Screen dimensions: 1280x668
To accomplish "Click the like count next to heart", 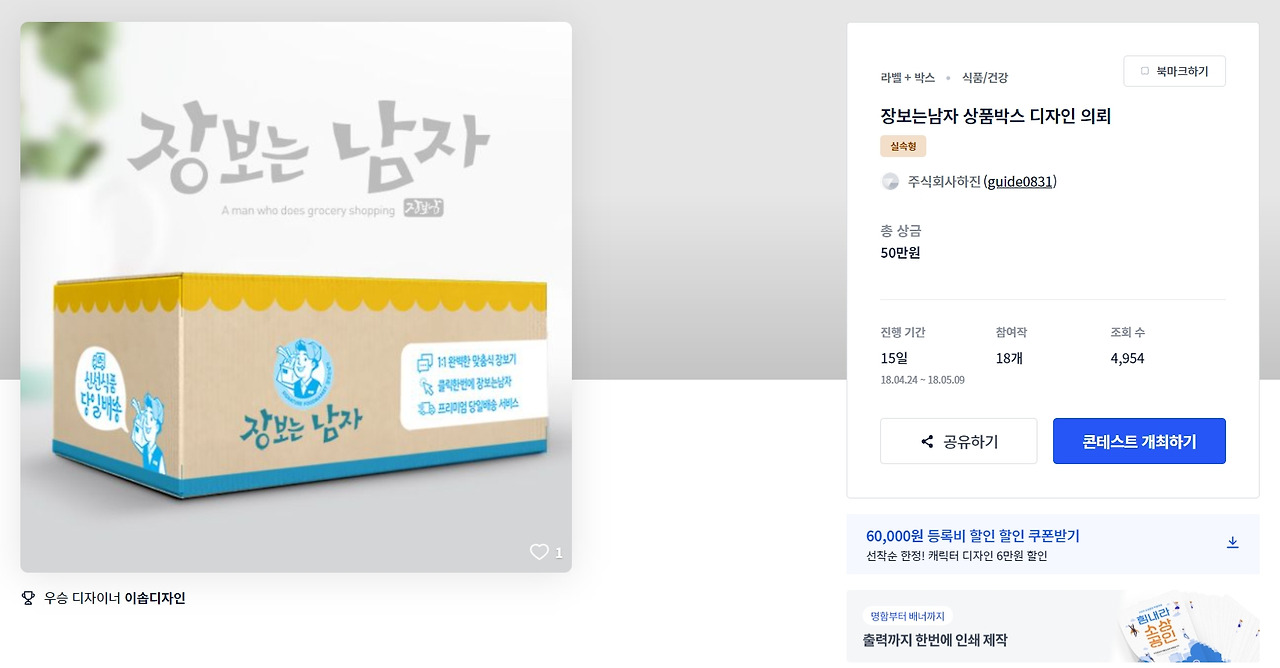I will [559, 553].
